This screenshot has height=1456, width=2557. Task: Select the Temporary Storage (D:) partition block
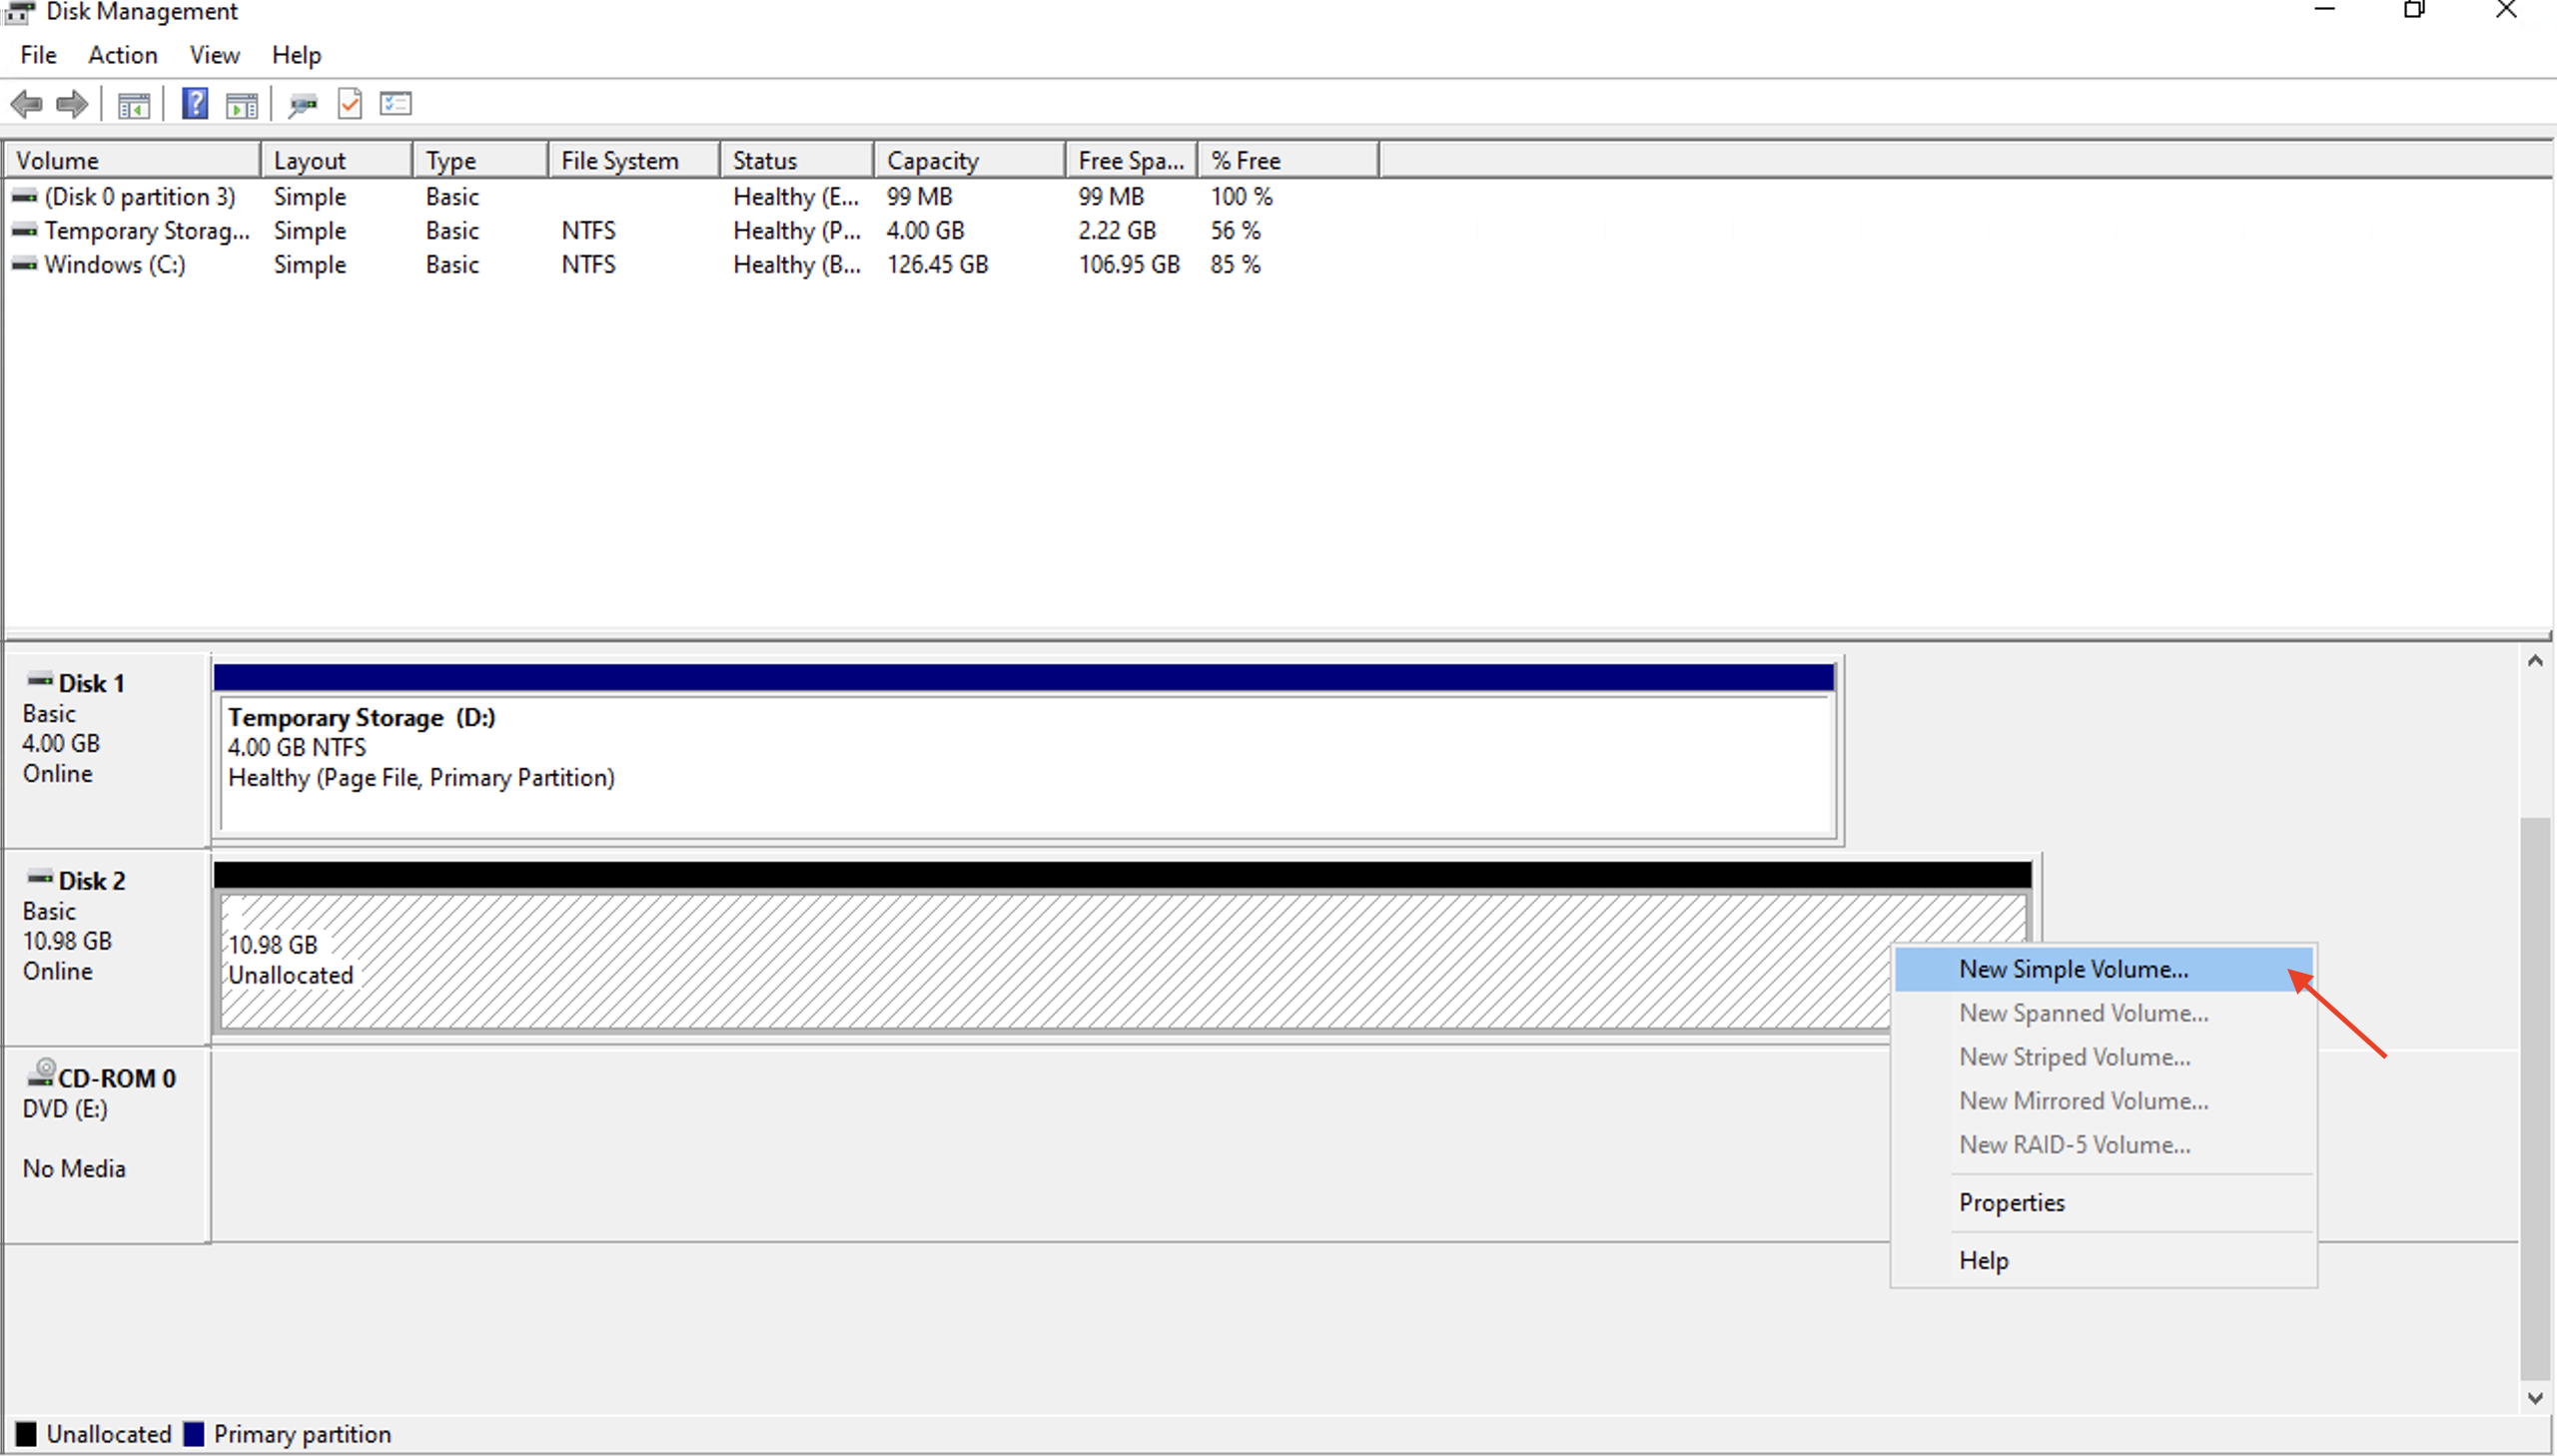[1025, 750]
